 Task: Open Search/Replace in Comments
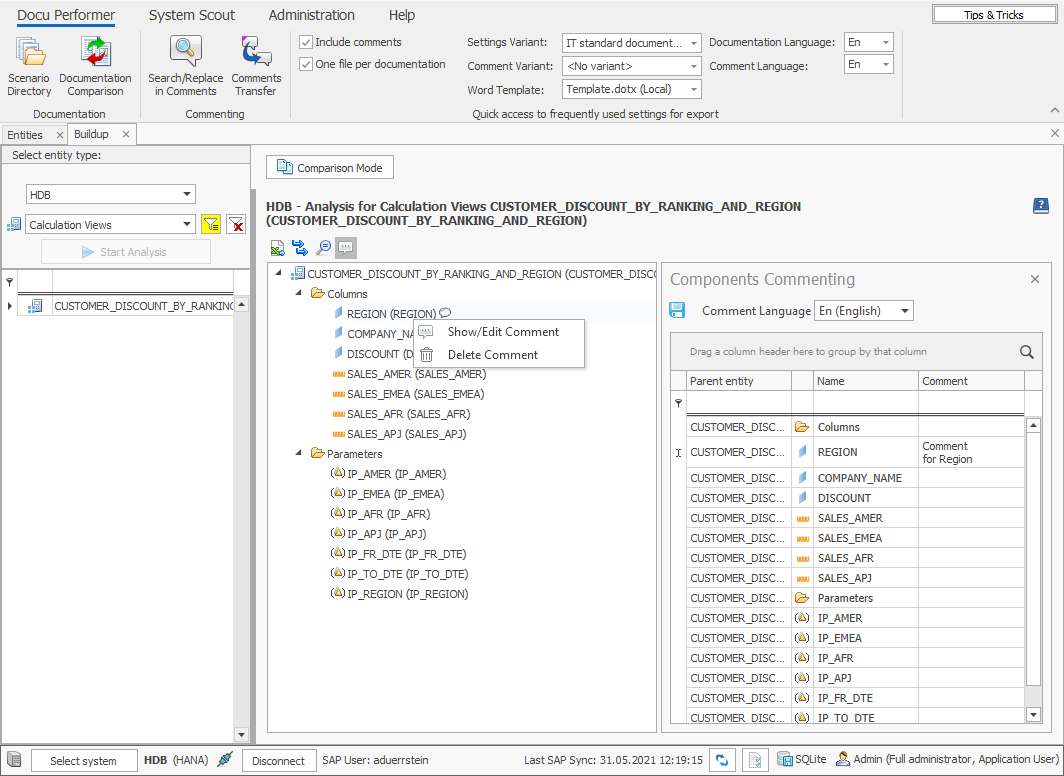[185, 66]
